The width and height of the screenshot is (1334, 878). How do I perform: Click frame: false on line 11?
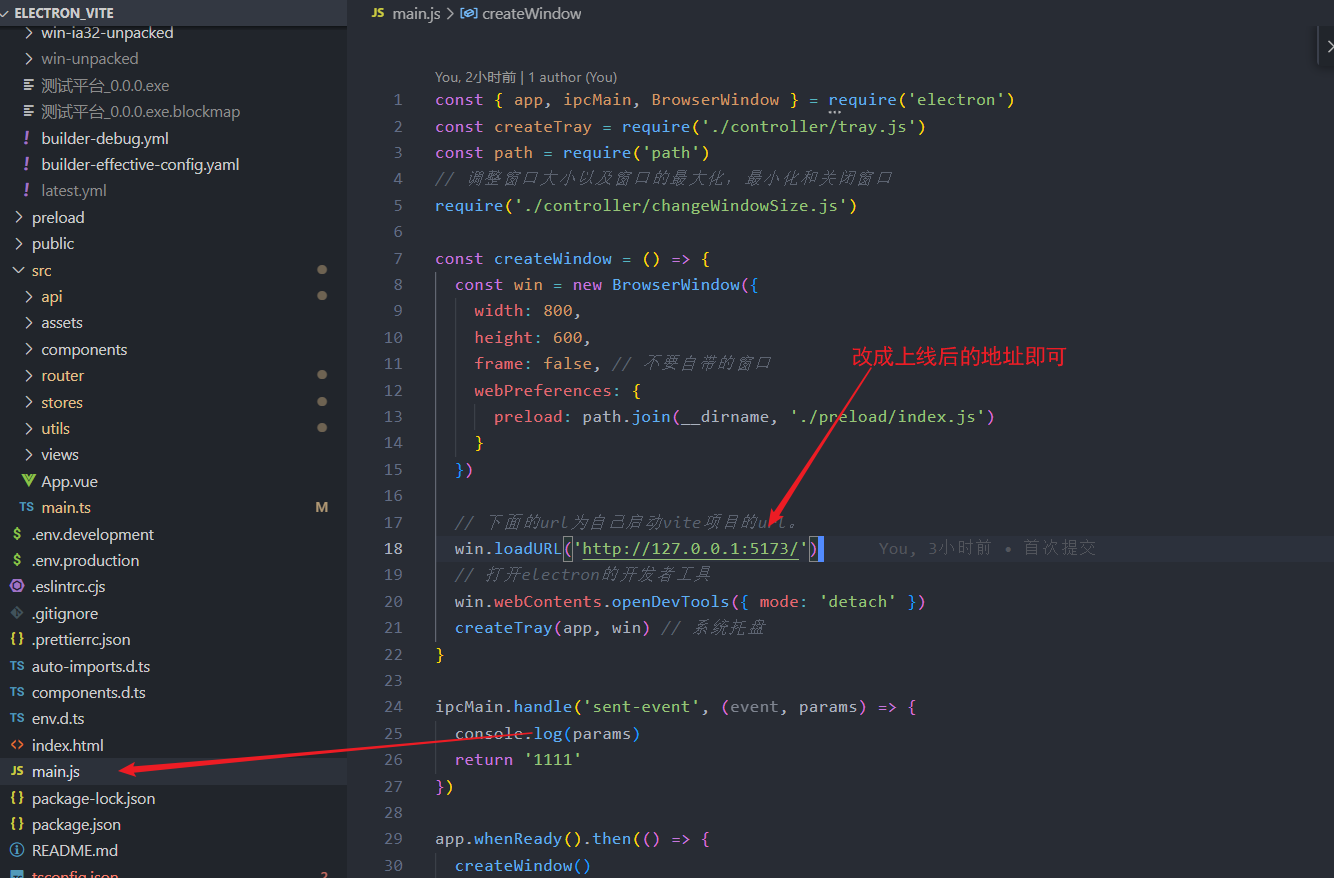click(537, 364)
